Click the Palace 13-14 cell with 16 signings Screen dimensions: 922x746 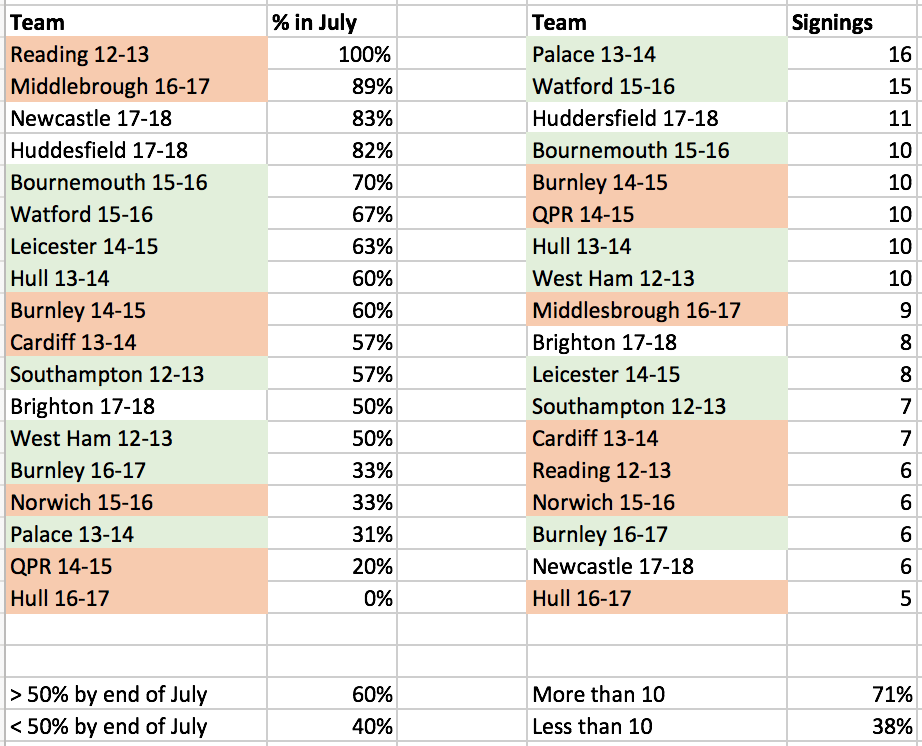(x=657, y=54)
